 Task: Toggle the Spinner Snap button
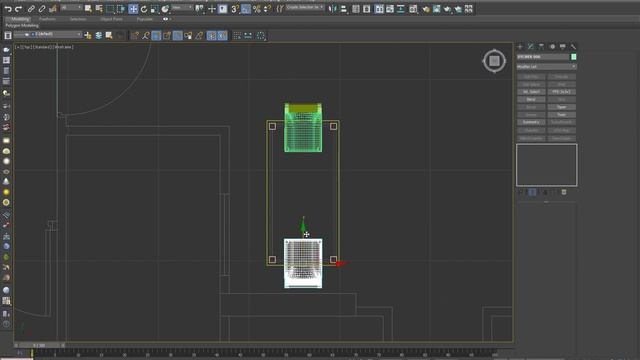click(x=267, y=9)
